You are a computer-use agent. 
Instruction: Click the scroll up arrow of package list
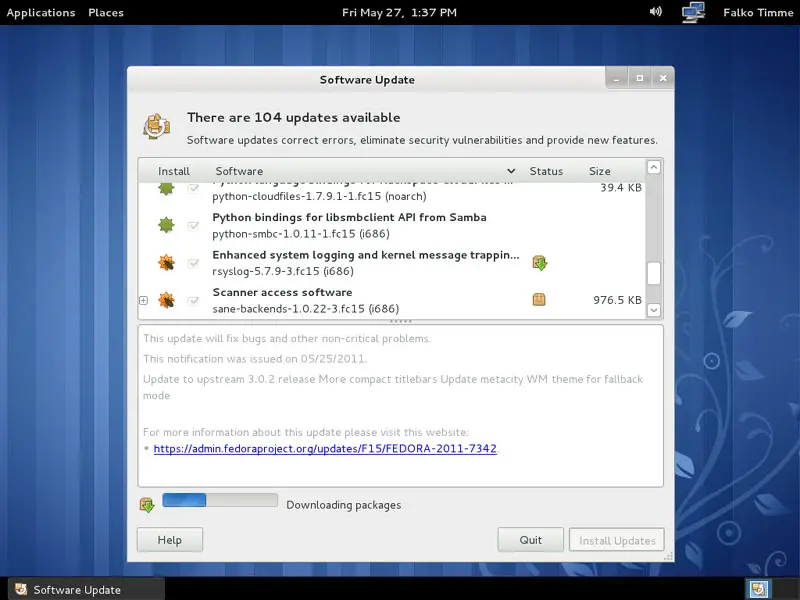654,167
